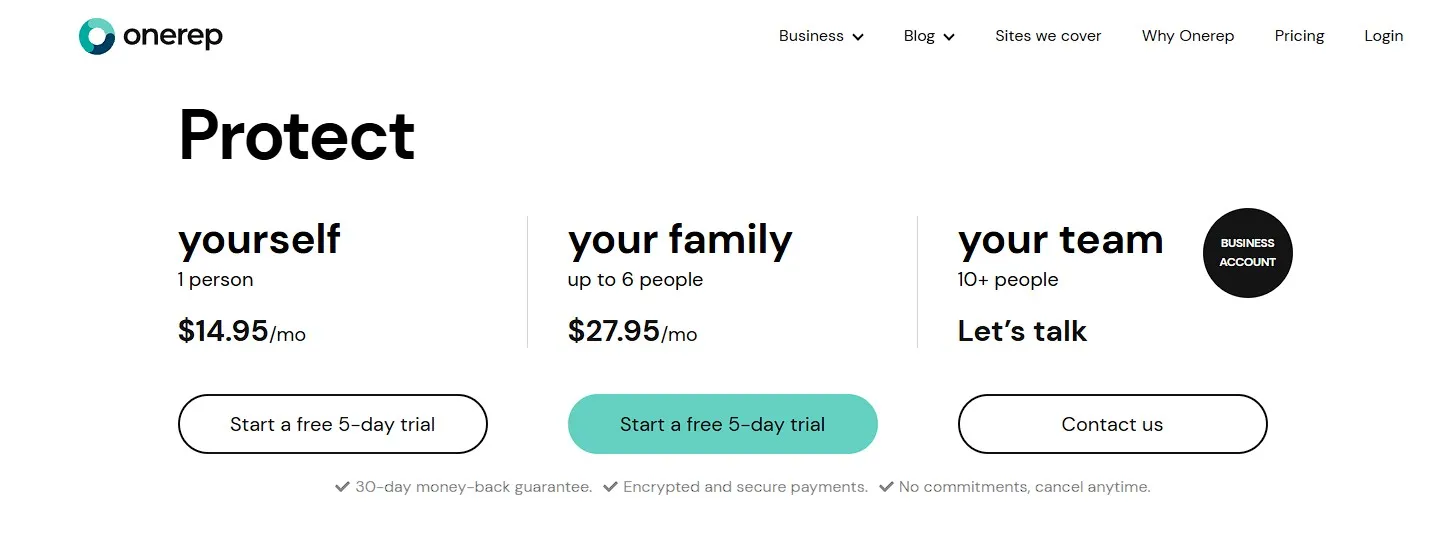
Task: Navigate to the Pricing page
Action: coord(1299,36)
